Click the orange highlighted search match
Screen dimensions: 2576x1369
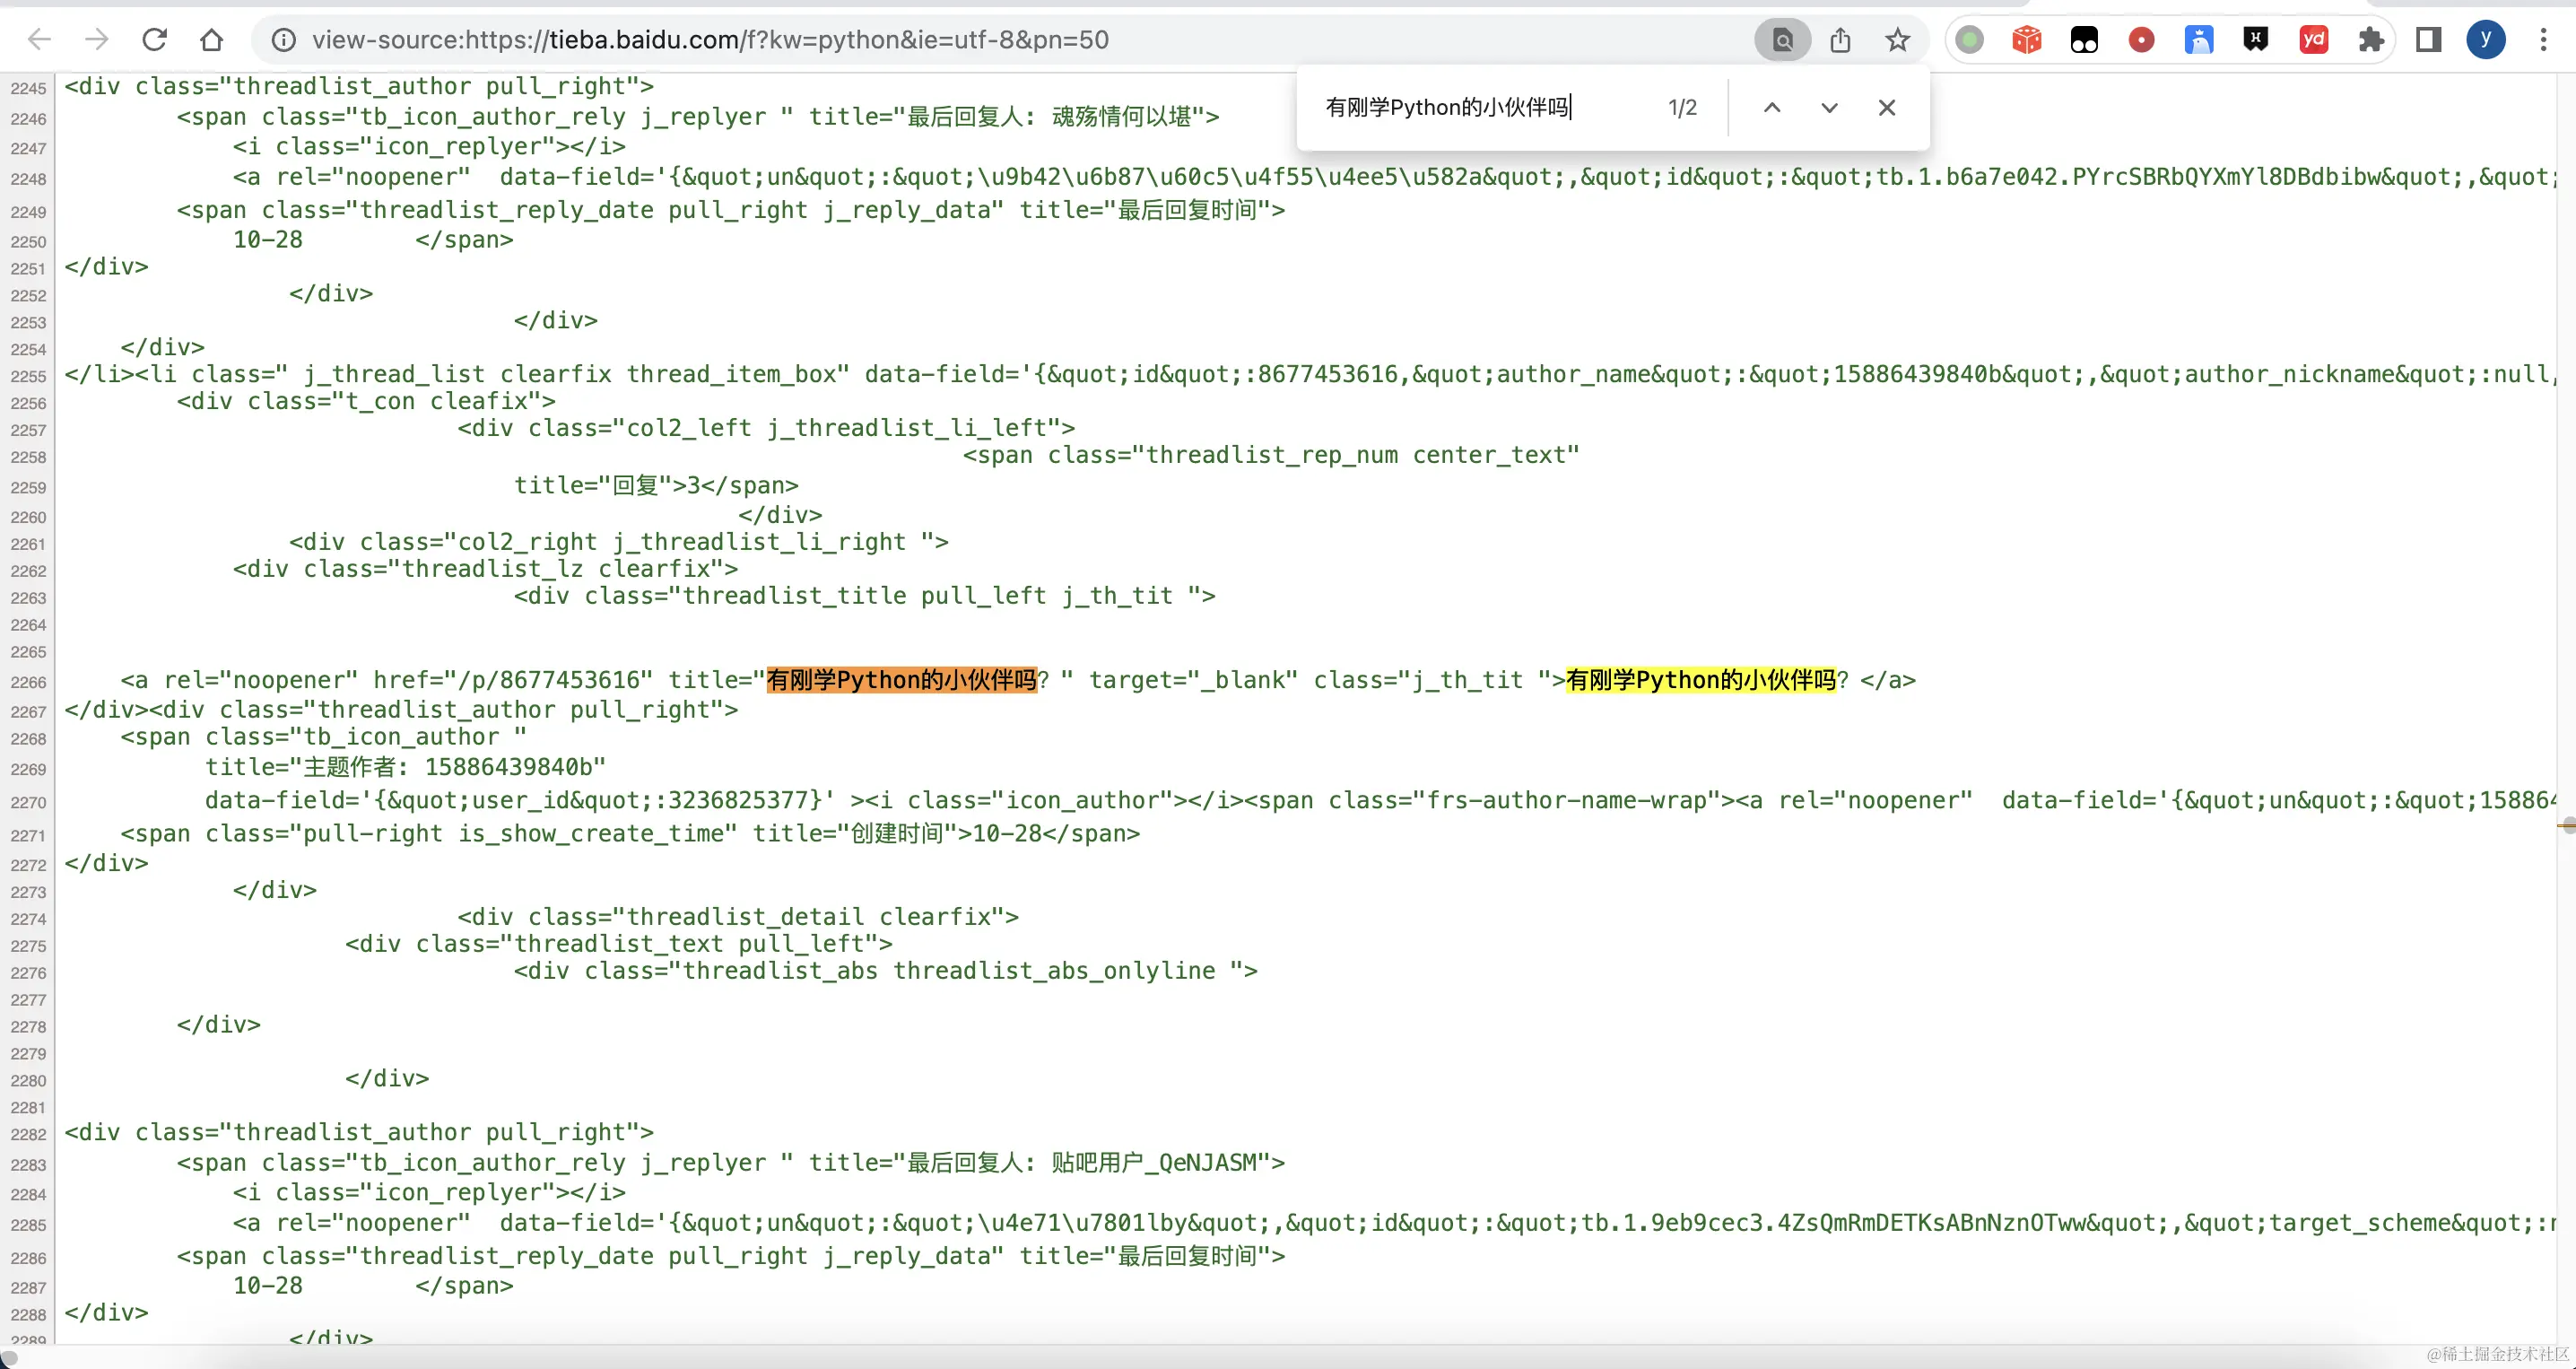coord(901,680)
